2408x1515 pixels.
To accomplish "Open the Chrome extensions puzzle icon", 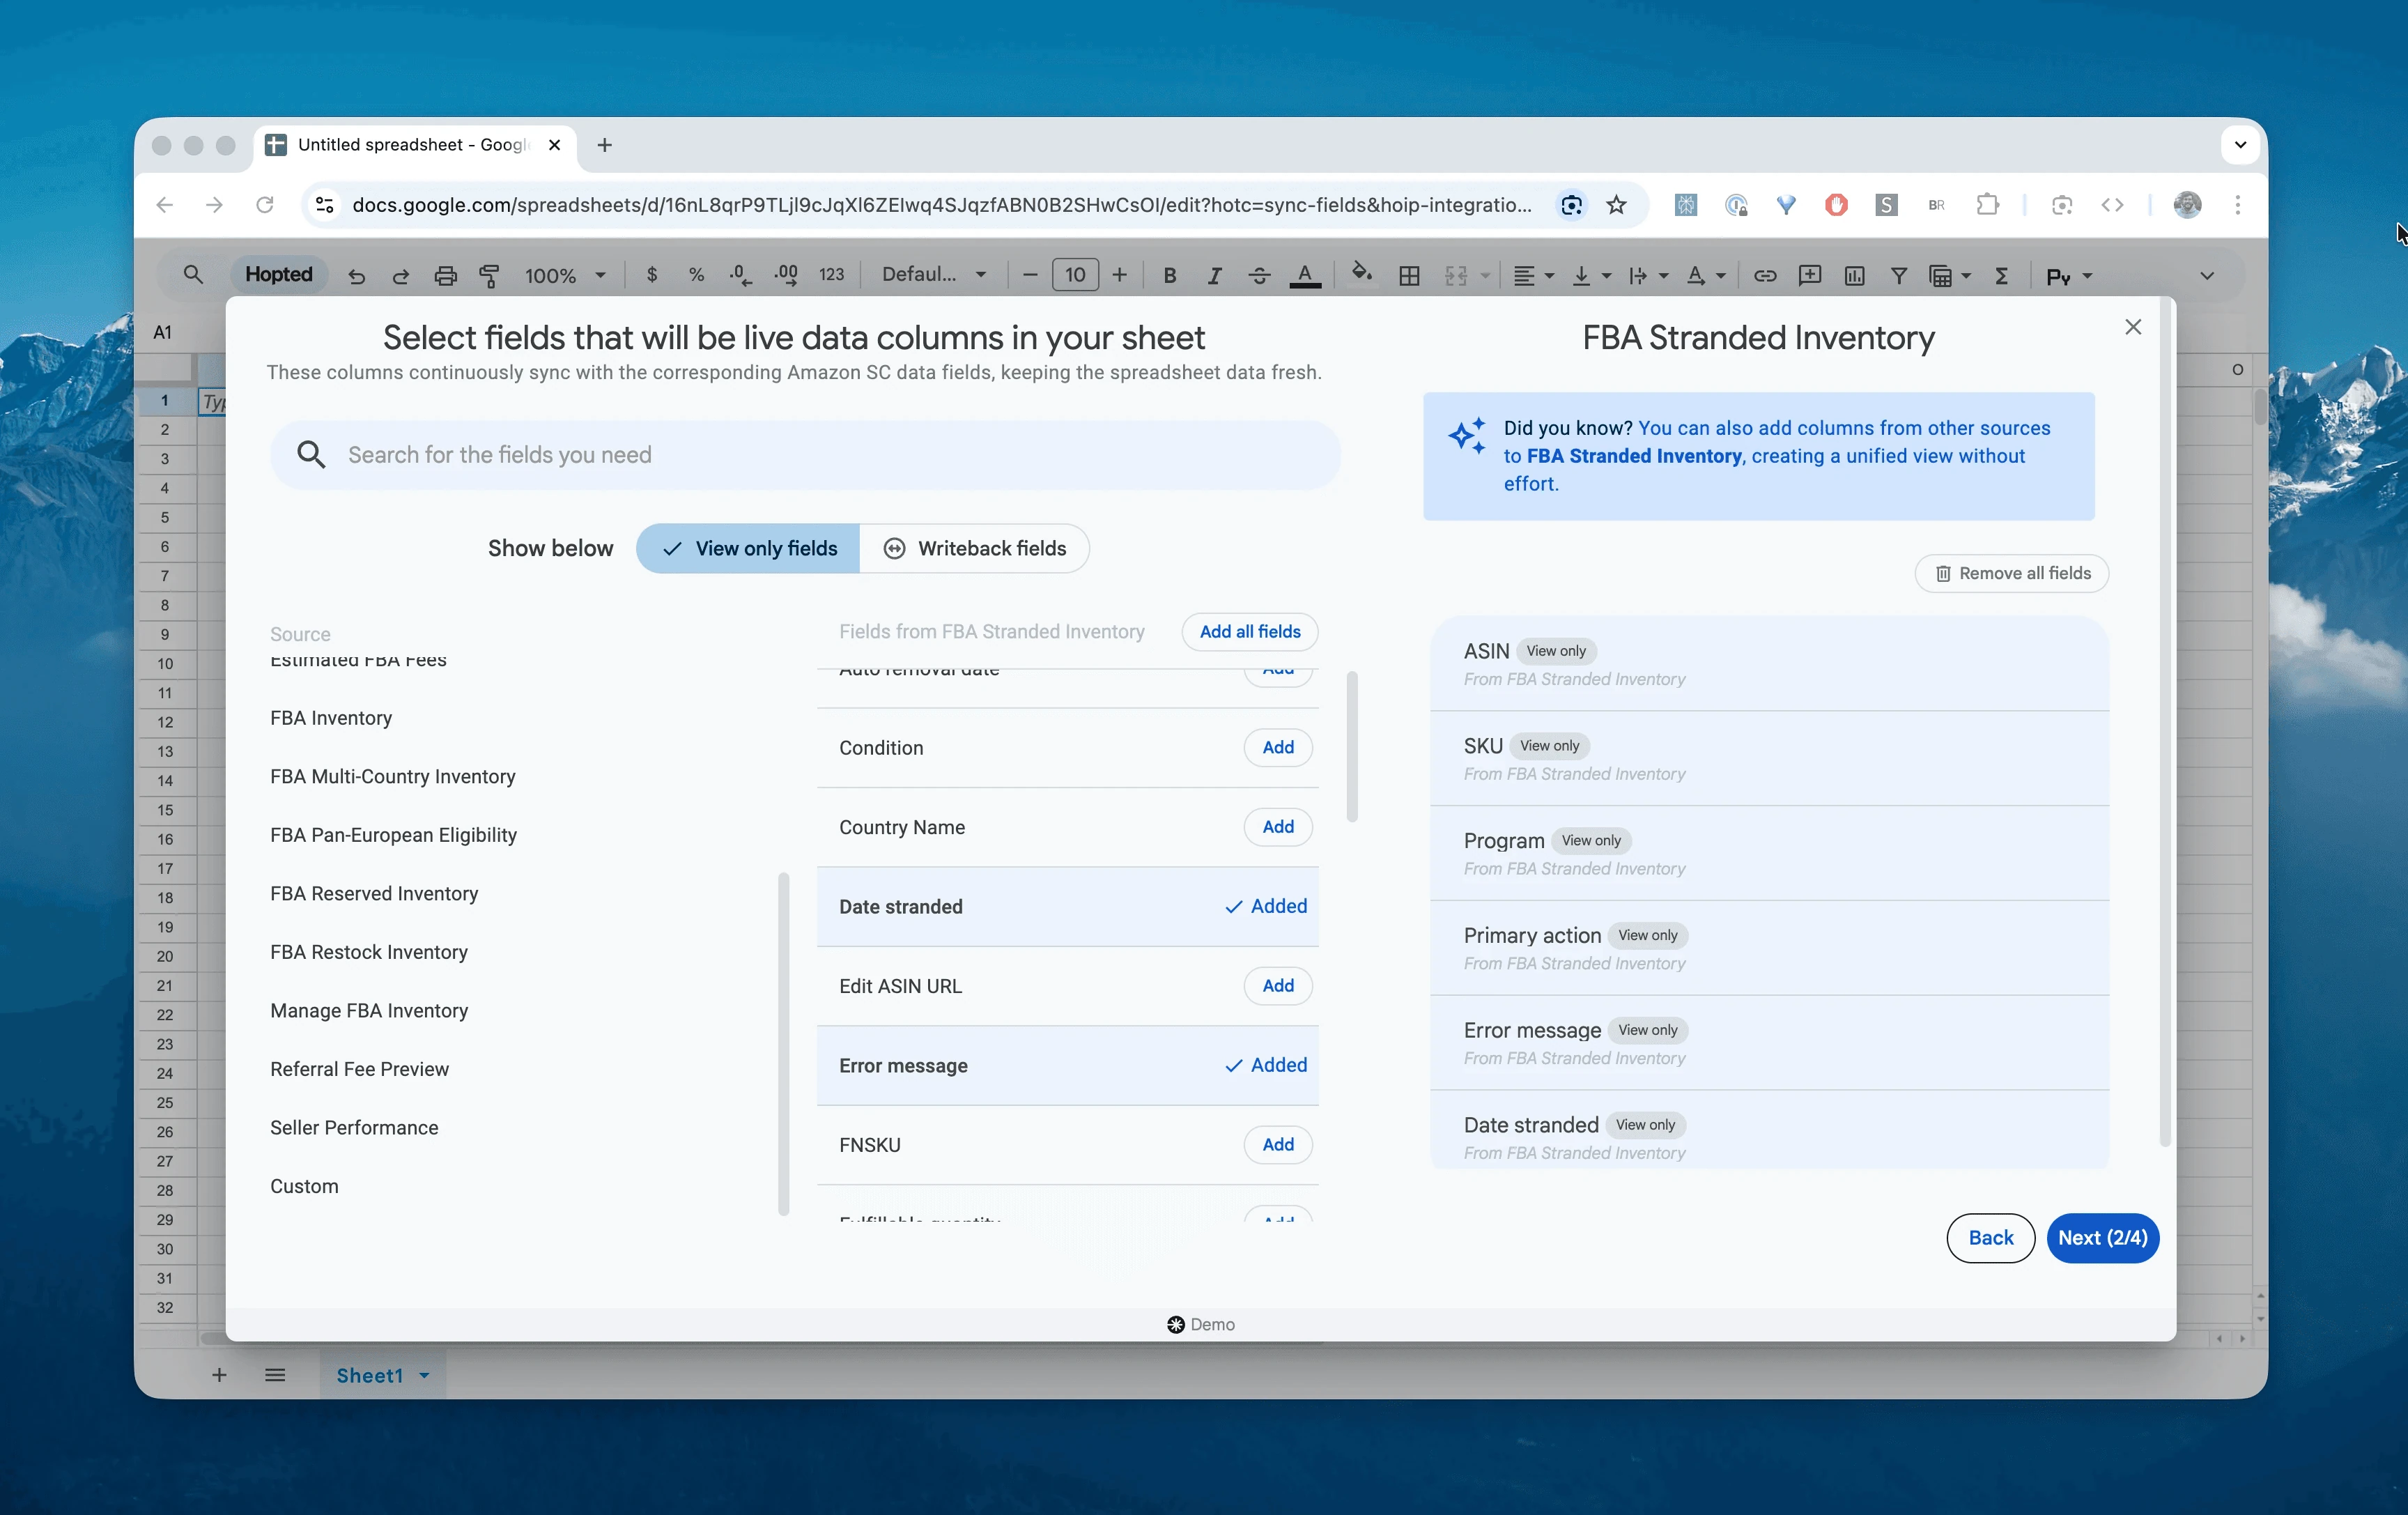I will 1987,205.
